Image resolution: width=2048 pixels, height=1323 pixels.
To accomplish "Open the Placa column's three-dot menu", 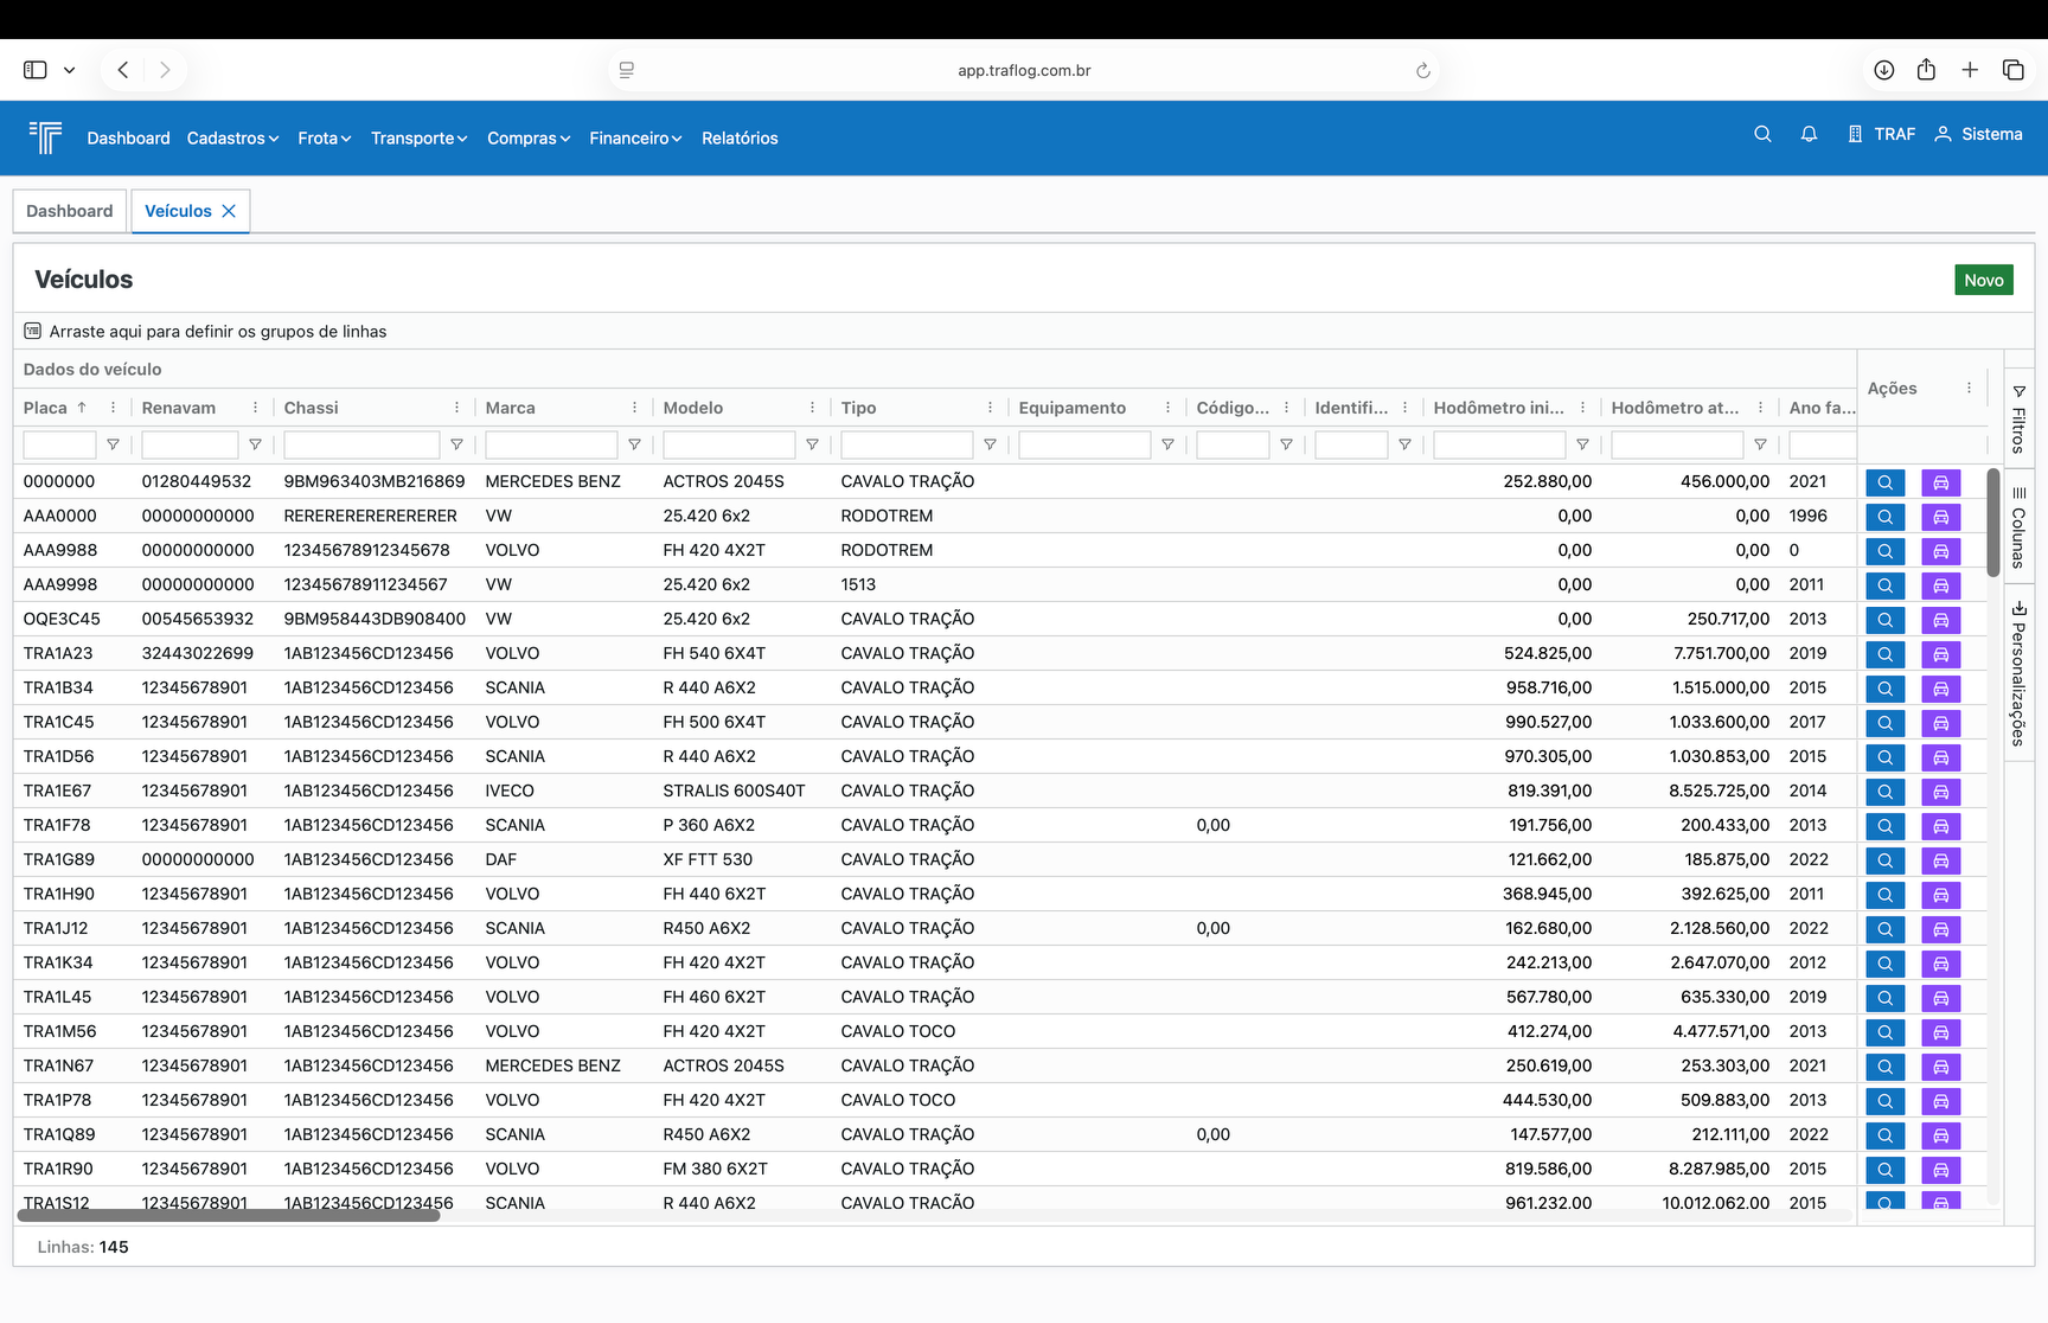I will coord(113,408).
